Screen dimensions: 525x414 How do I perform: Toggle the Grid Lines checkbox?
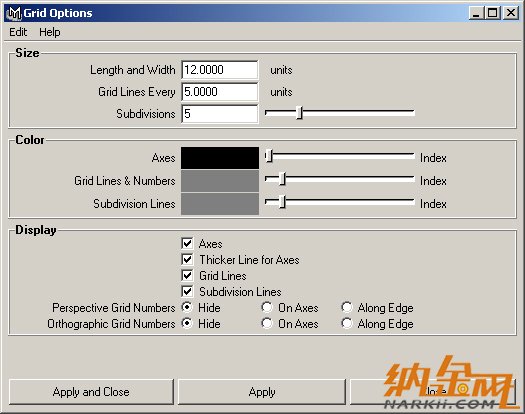click(187, 276)
